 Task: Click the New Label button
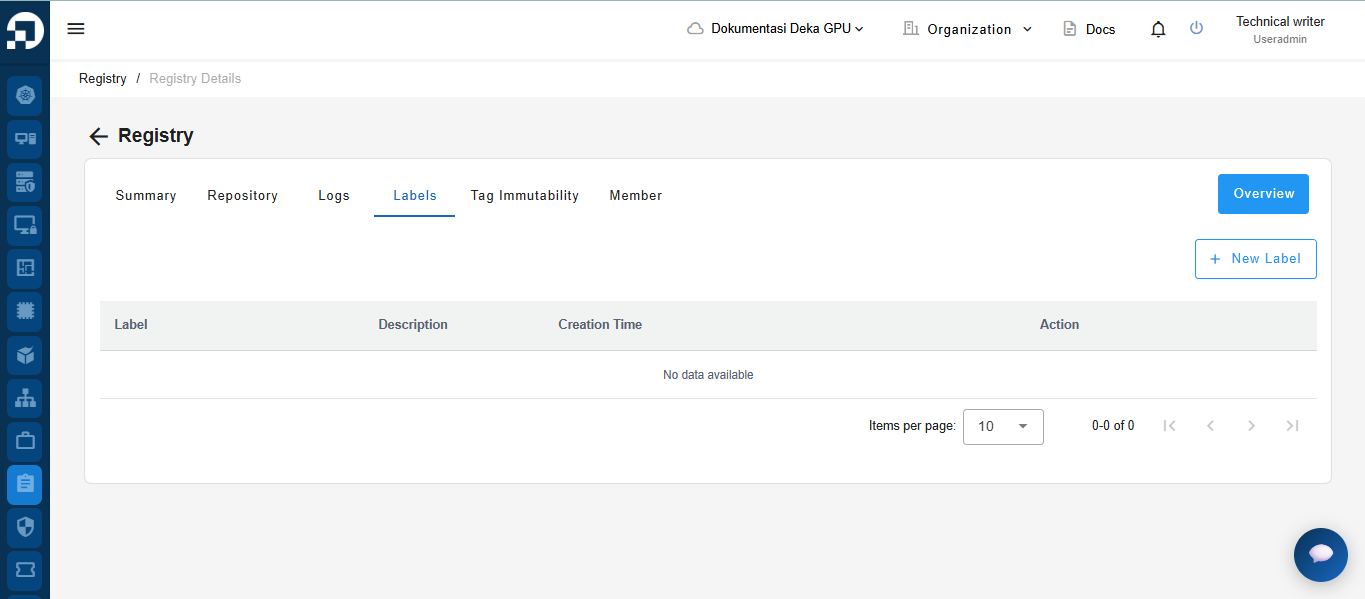coord(1255,259)
